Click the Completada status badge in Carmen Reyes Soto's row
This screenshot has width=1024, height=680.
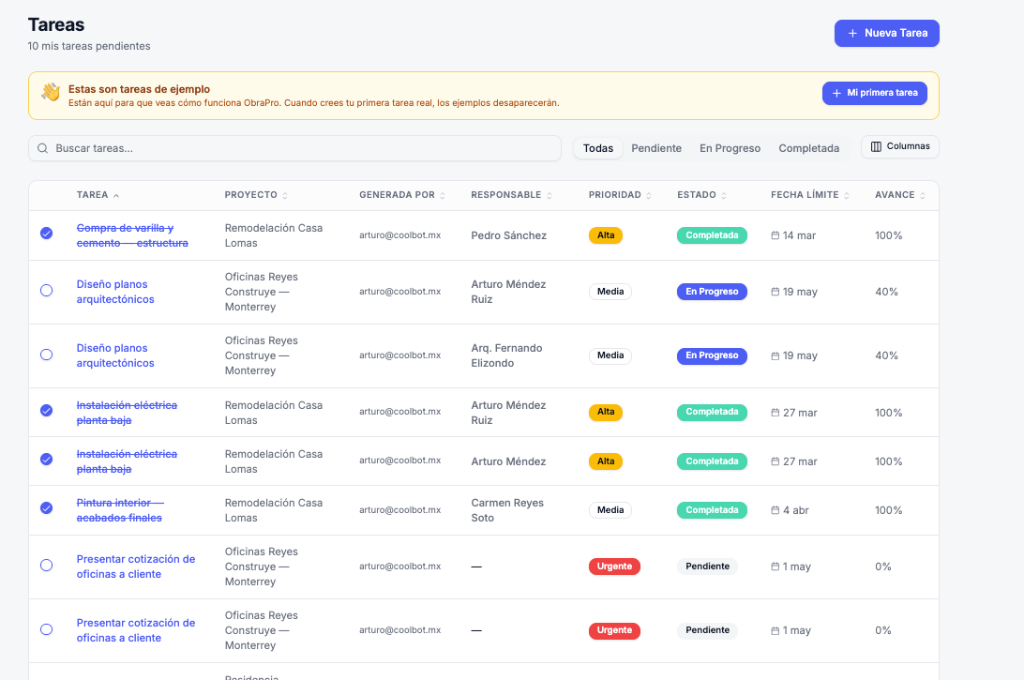pos(712,510)
